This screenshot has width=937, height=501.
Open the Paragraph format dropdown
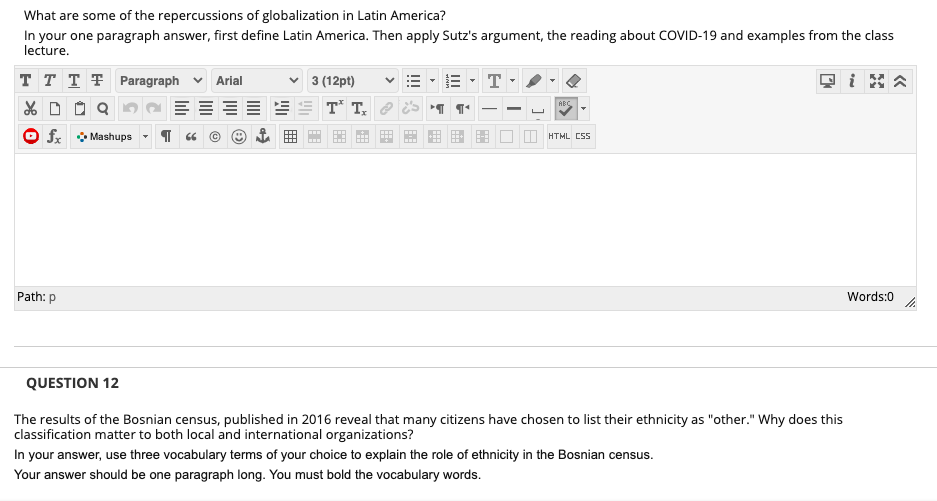[x=161, y=81]
